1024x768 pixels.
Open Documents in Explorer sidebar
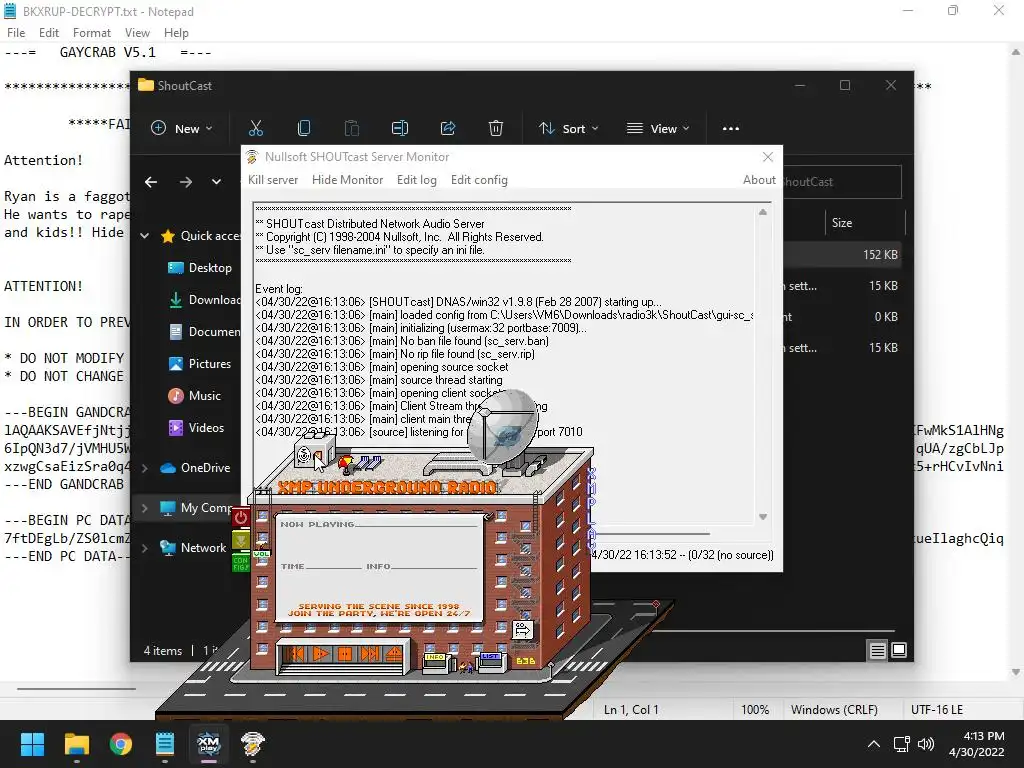point(204,332)
